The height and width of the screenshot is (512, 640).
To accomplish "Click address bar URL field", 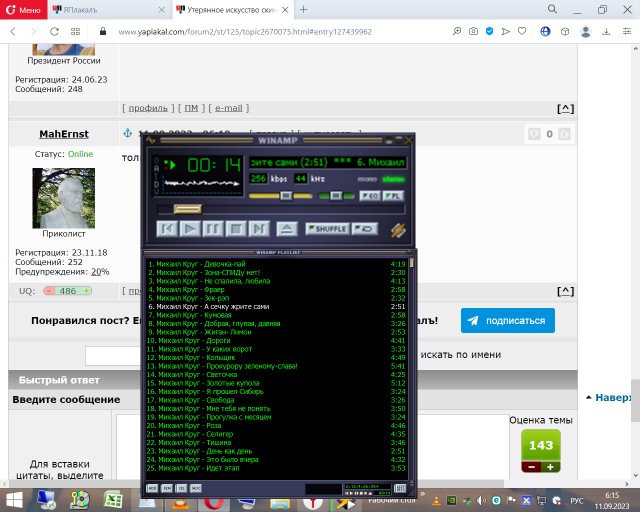I will 245,32.
